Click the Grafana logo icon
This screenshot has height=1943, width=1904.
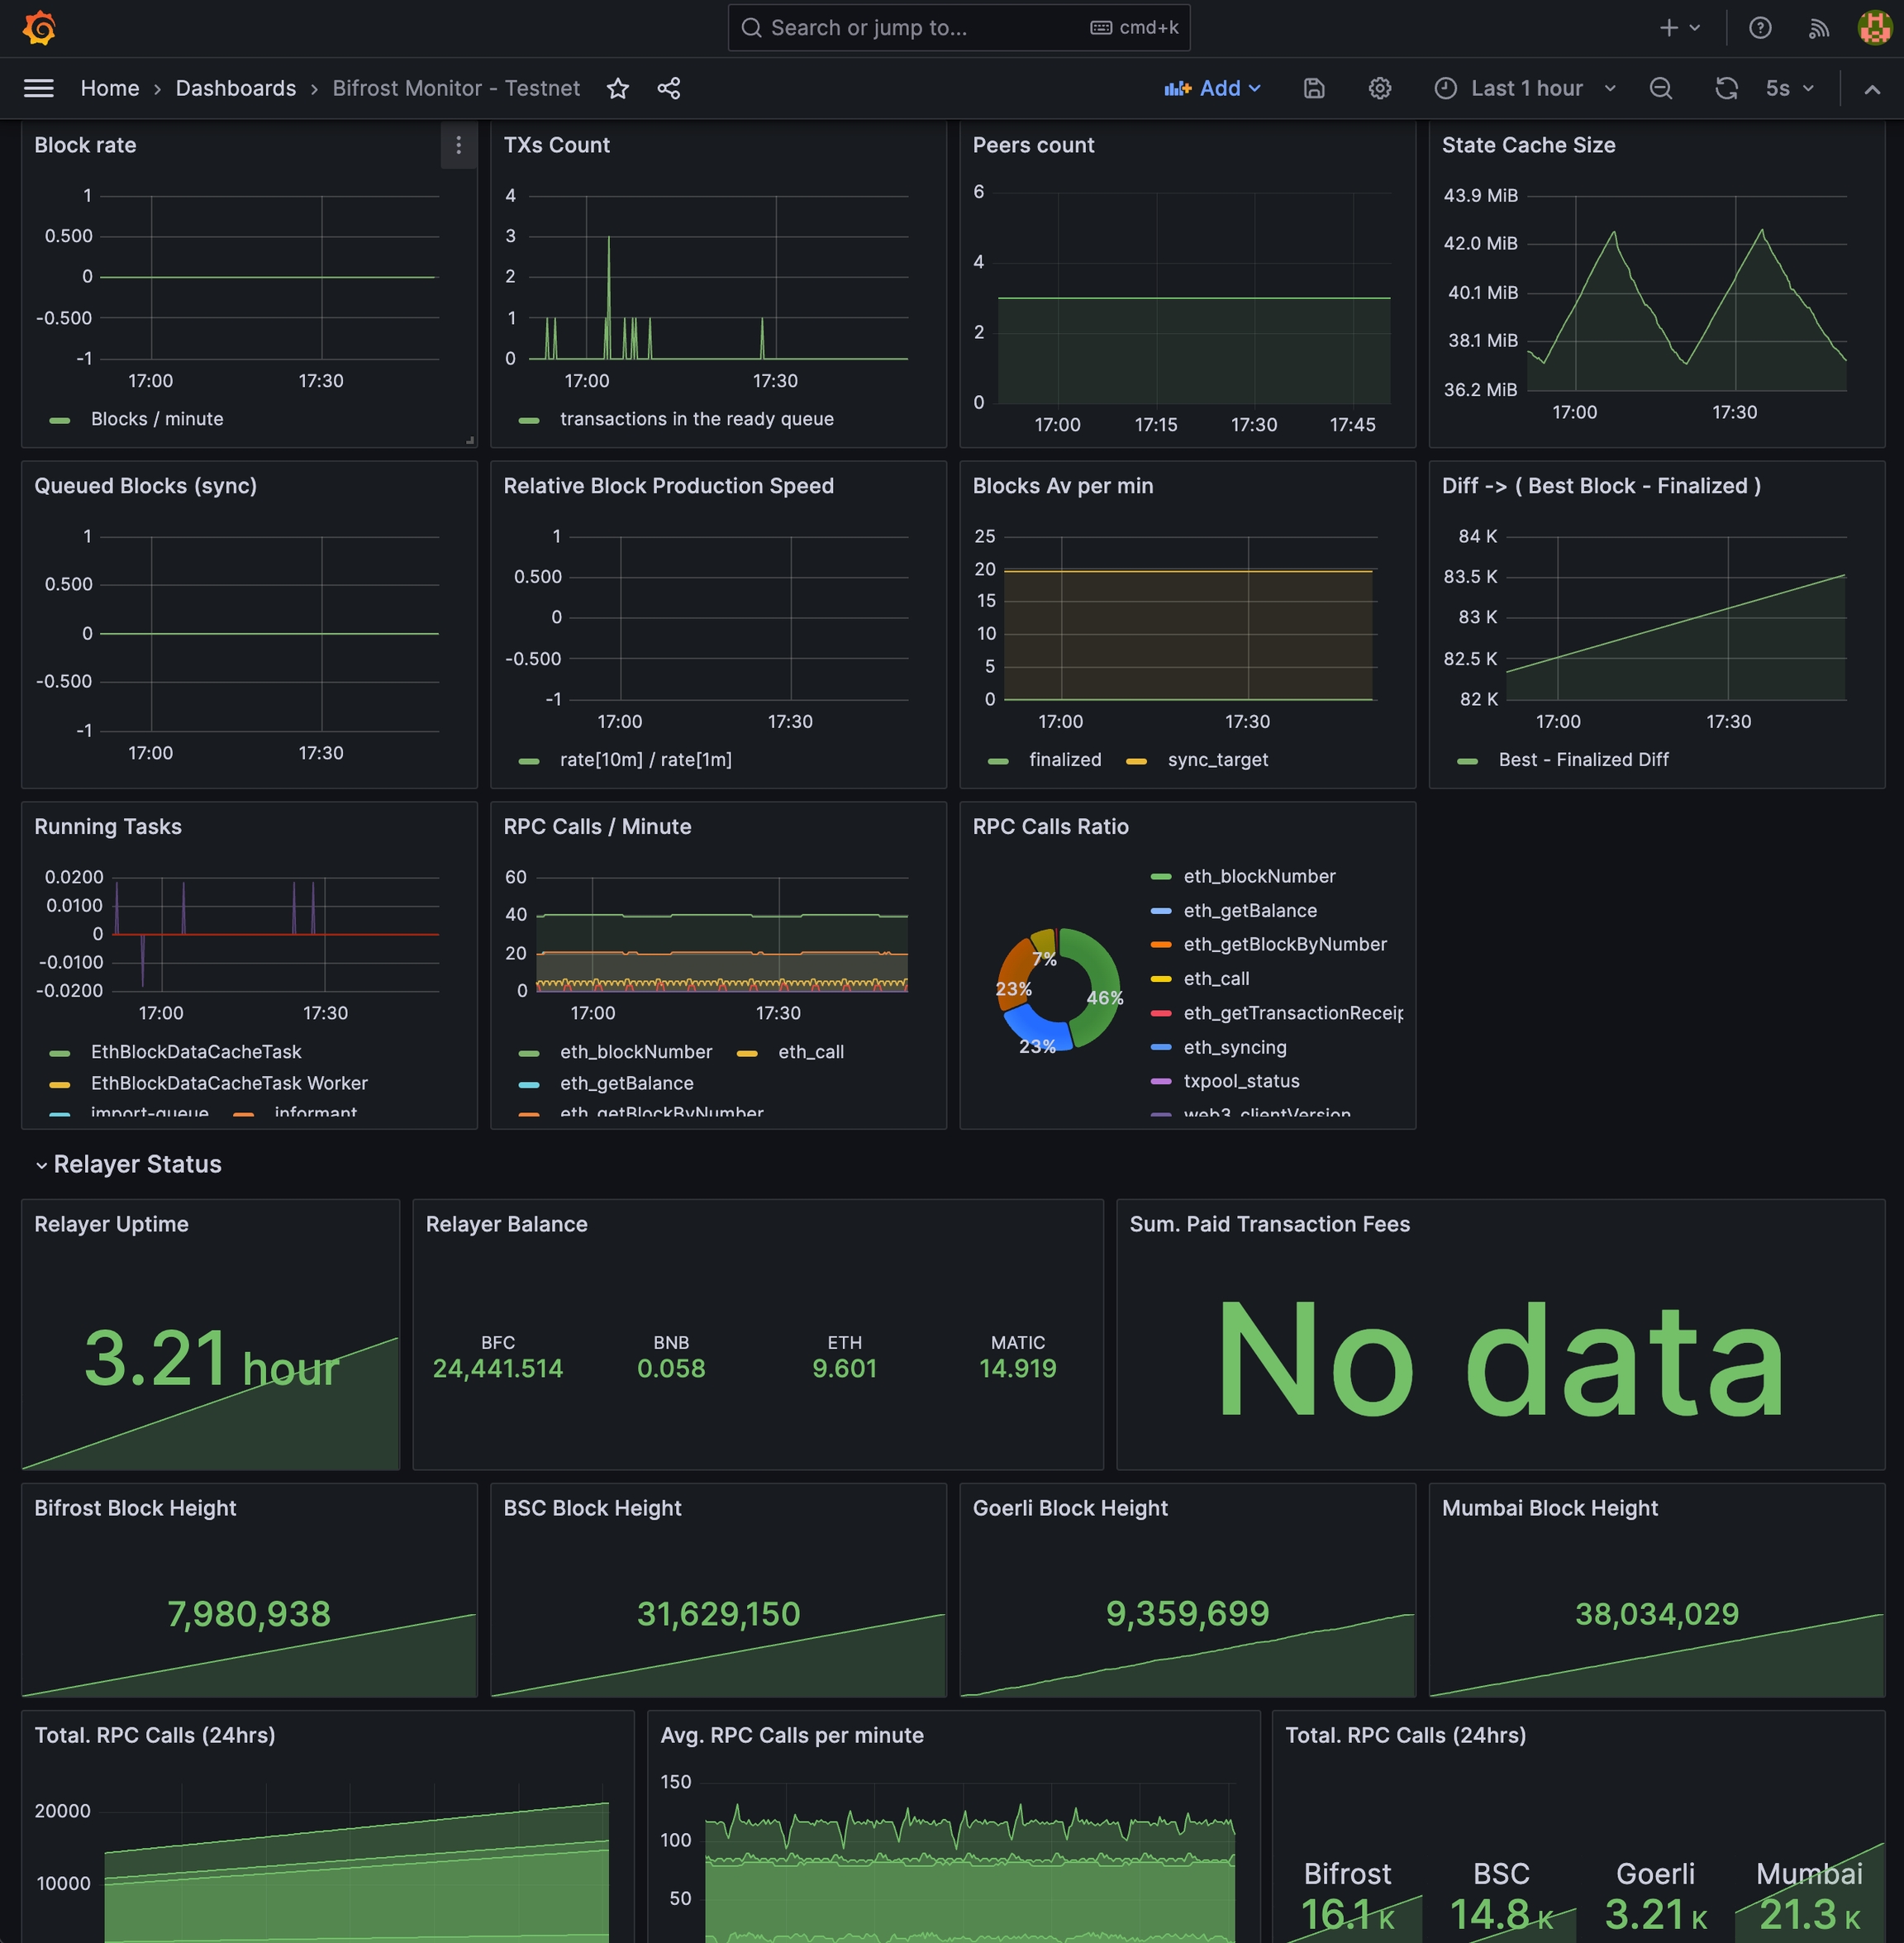tap(38, 28)
